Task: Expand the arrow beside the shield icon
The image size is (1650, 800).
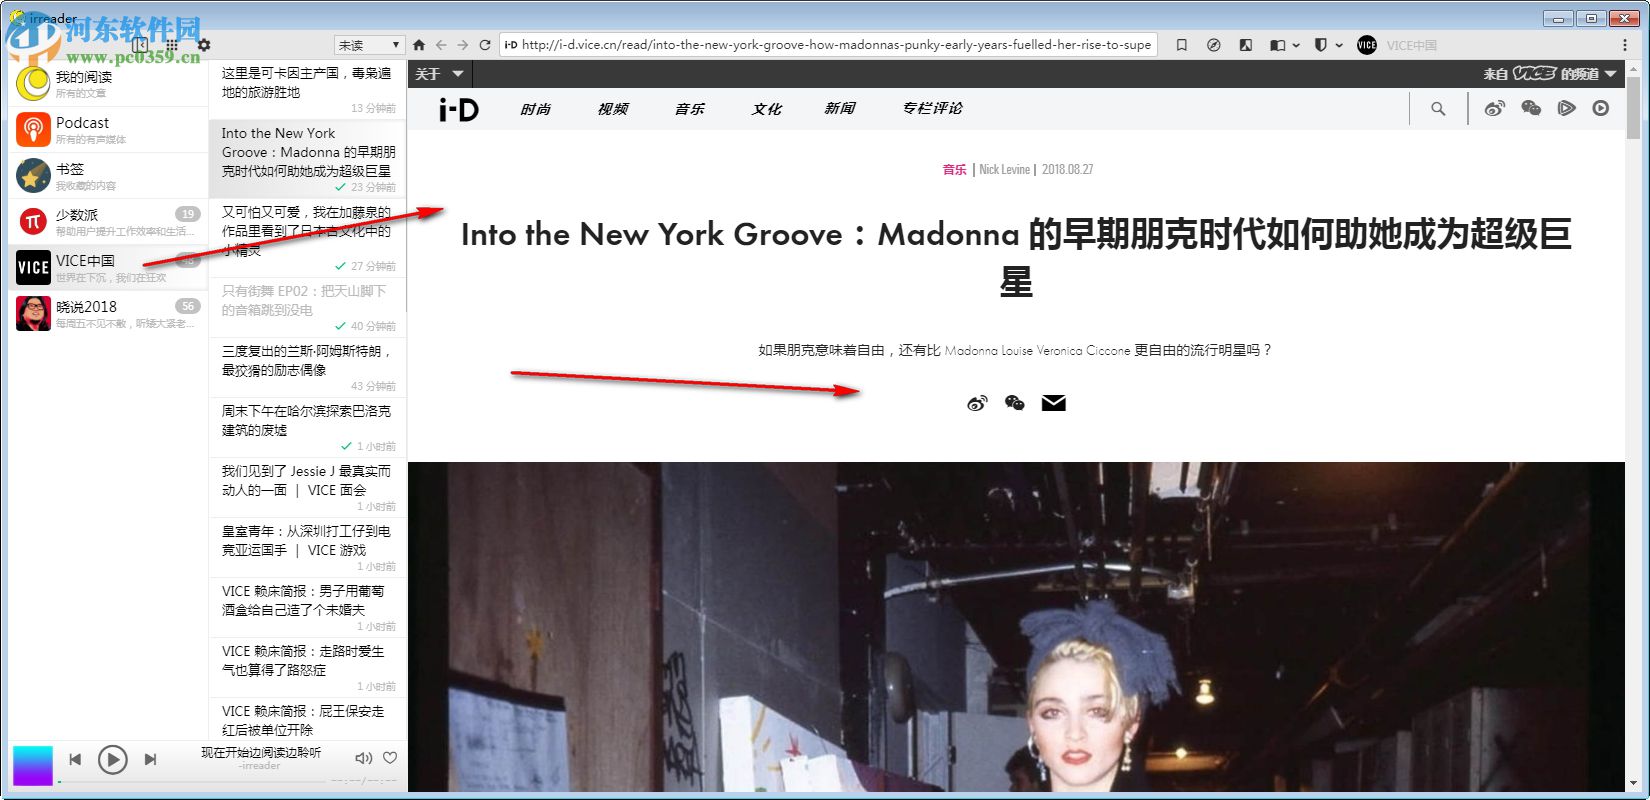Action: [x=1339, y=45]
